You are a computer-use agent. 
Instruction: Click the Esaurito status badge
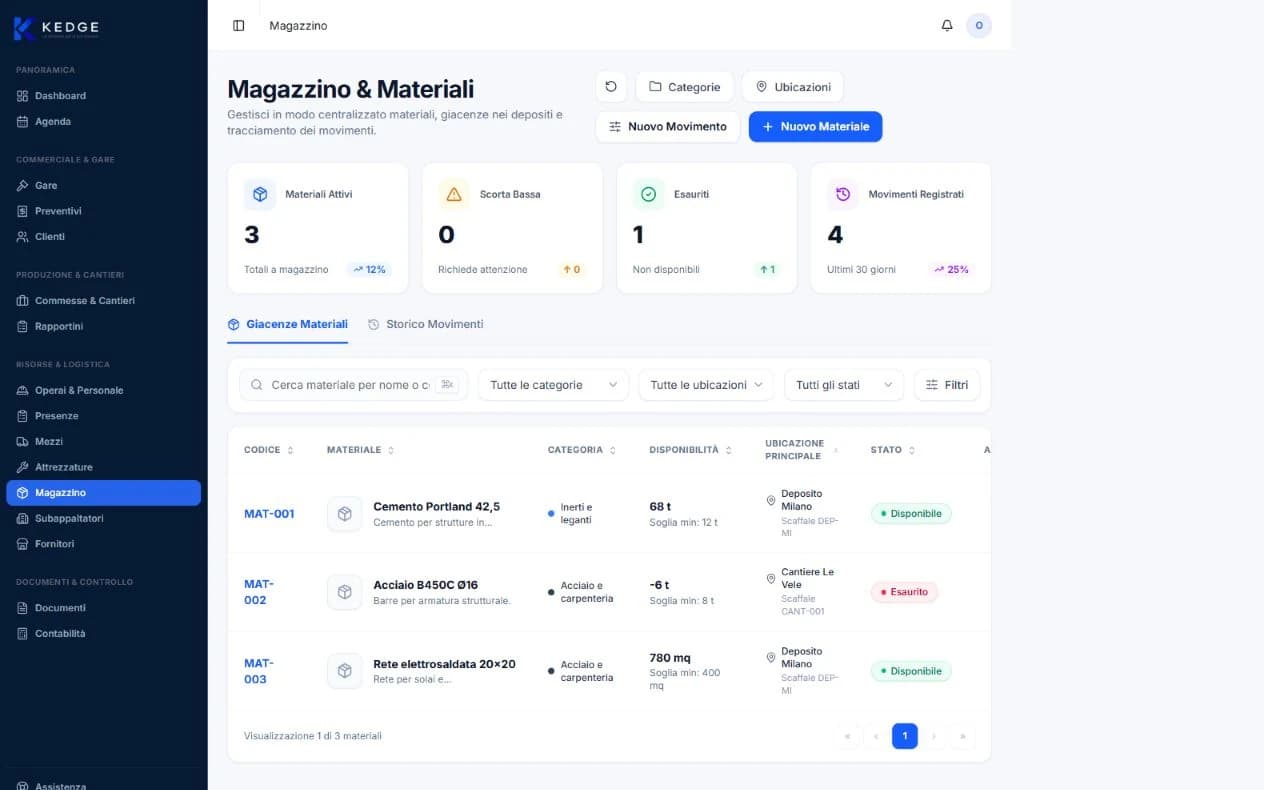pyautogui.click(x=904, y=592)
